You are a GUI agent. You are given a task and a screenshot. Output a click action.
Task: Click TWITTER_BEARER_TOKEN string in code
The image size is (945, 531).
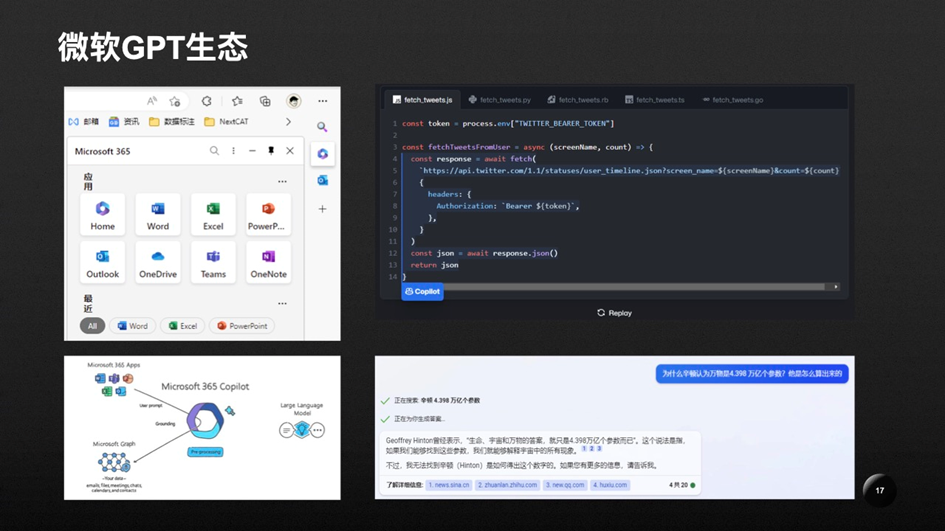point(562,124)
